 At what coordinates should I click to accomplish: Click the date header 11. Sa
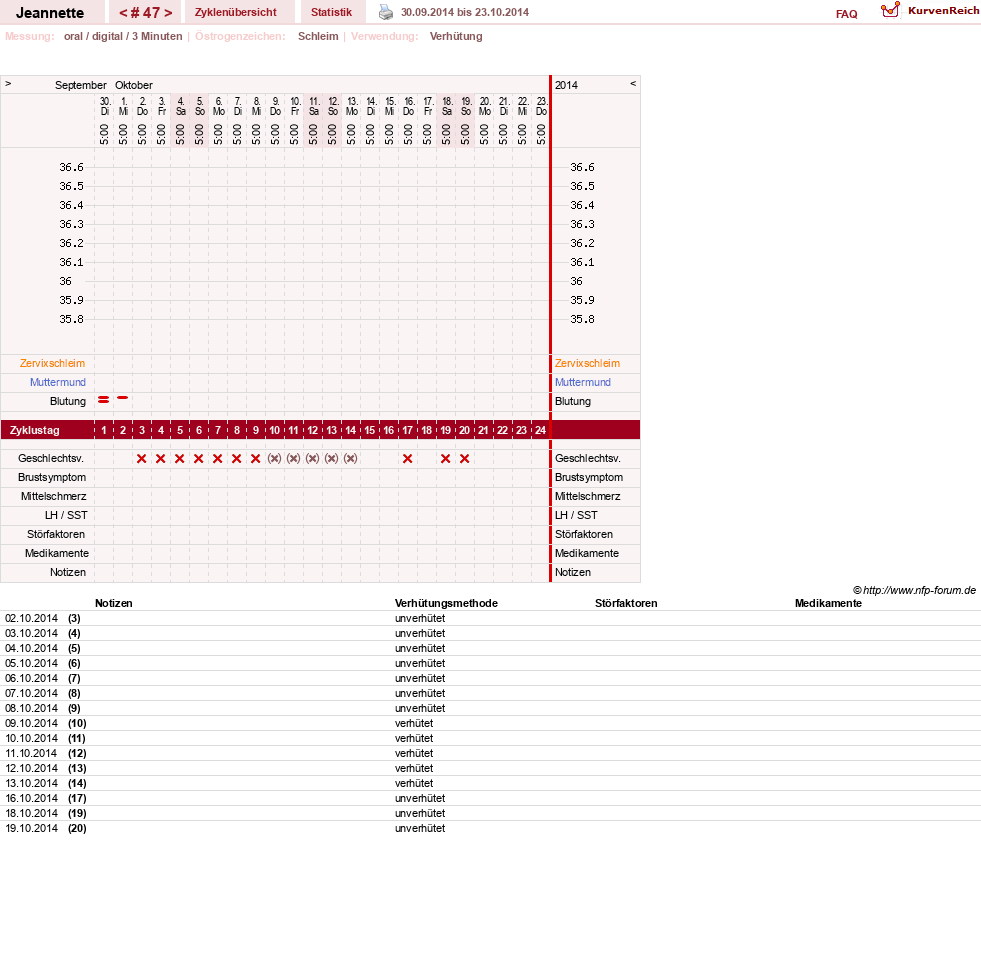(x=314, y=106)
